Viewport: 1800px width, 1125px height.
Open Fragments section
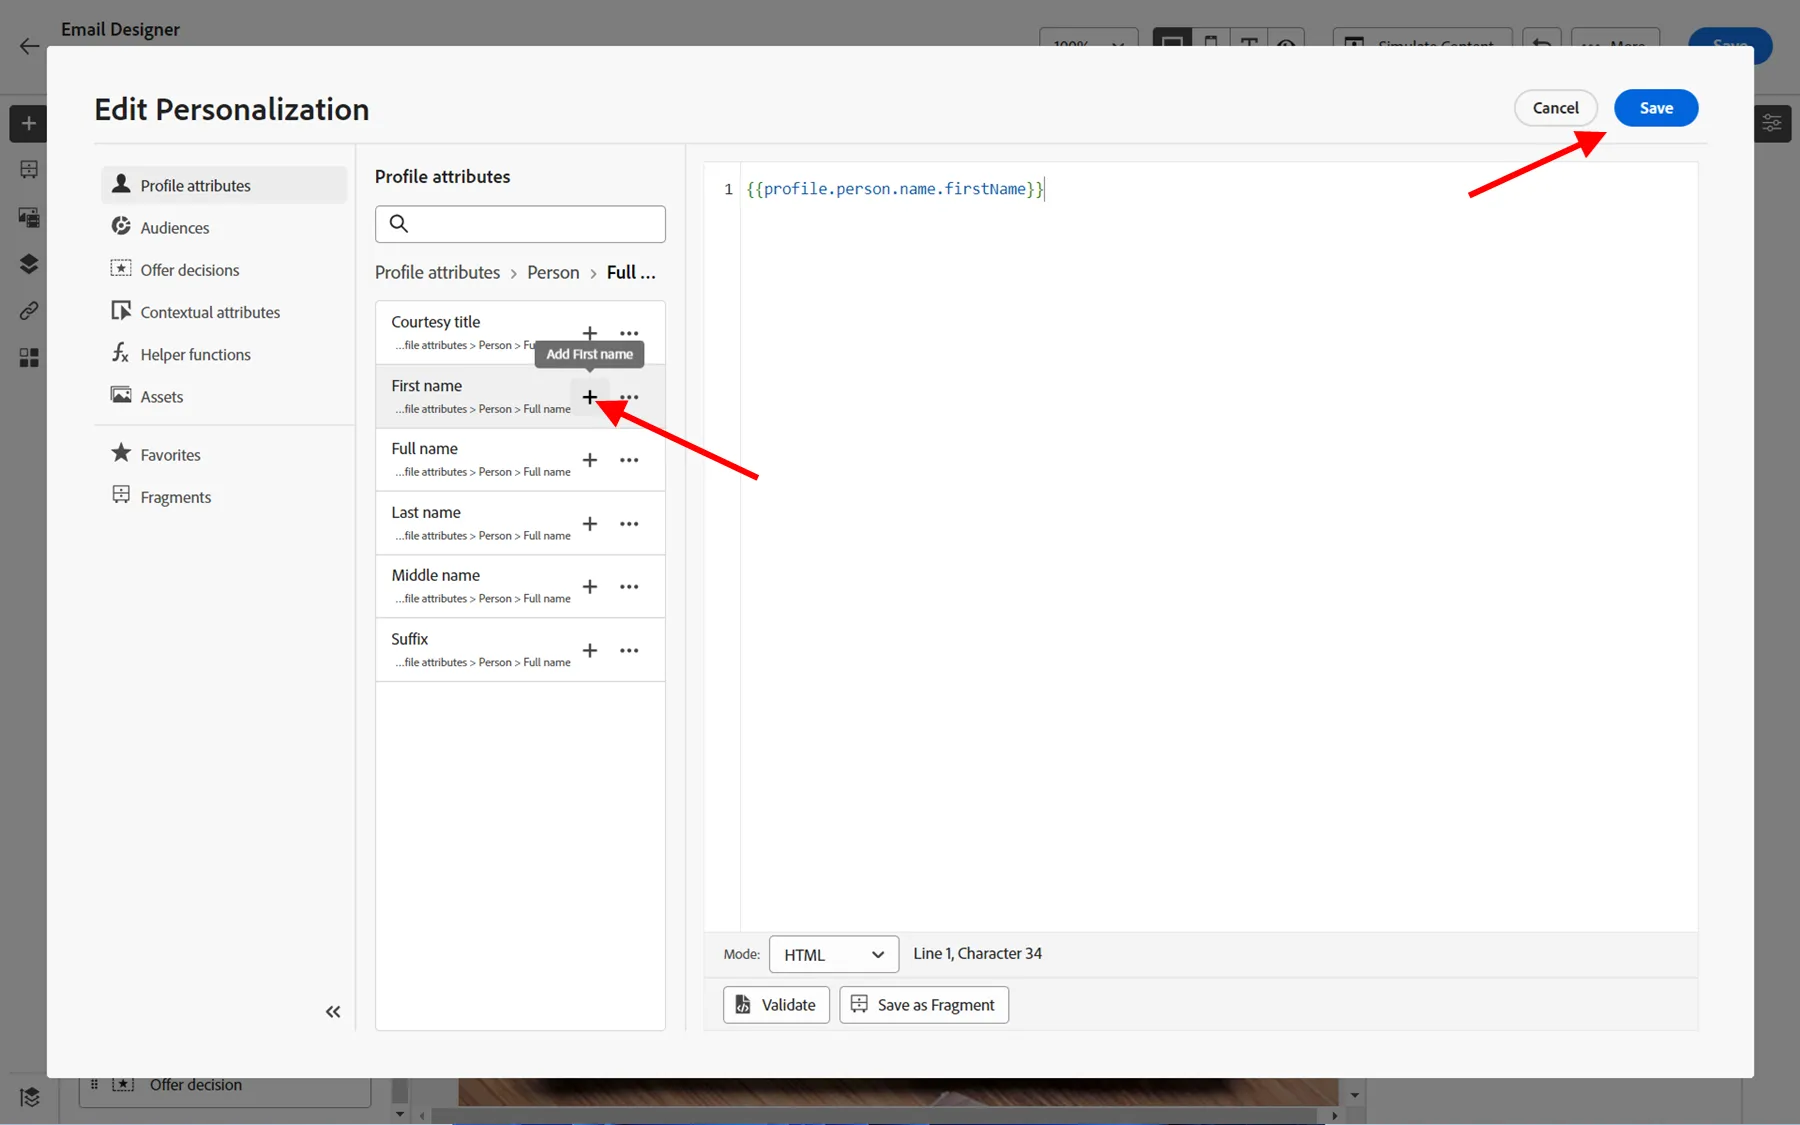[x=224, y=497]
